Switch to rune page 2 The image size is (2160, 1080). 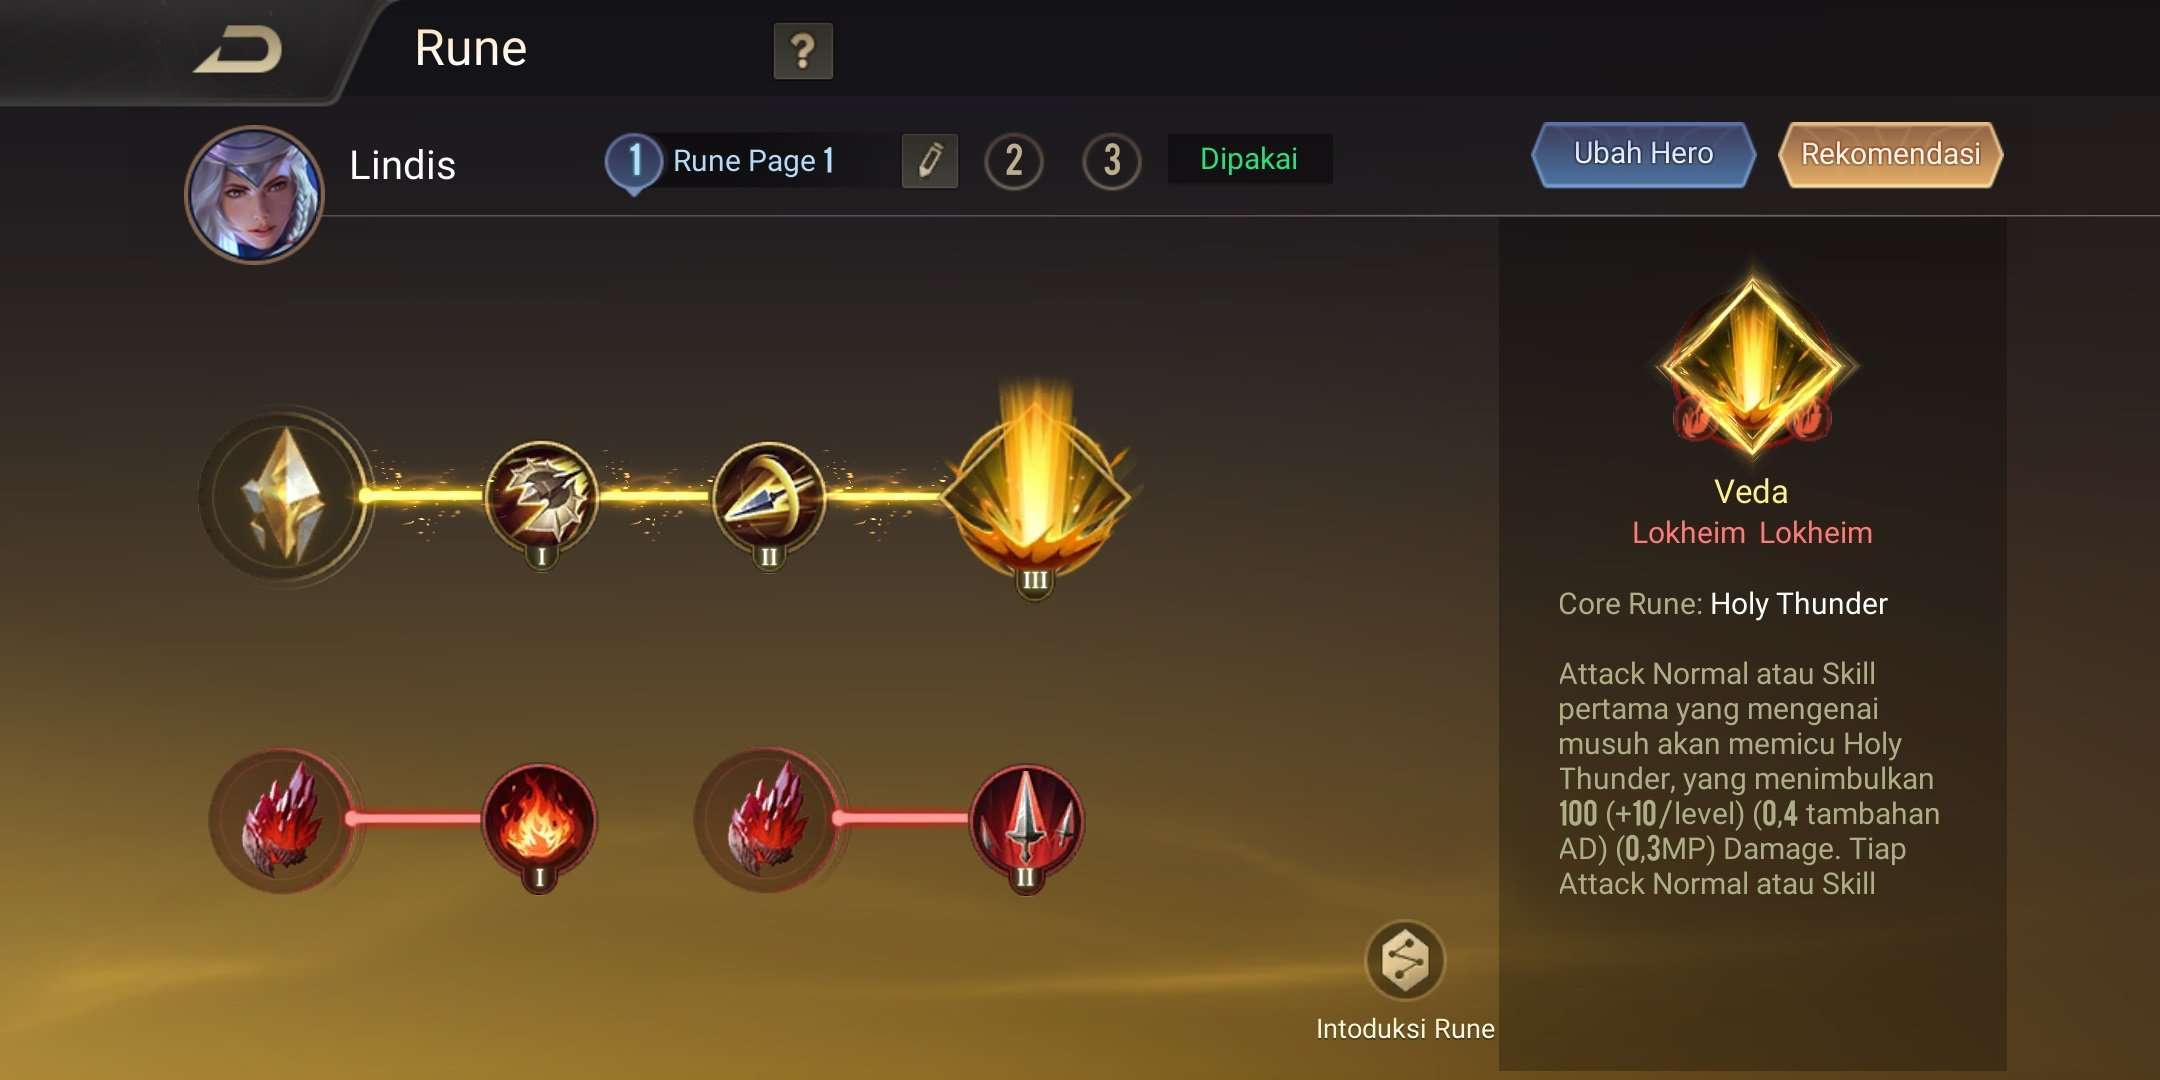click(1014, 161)
